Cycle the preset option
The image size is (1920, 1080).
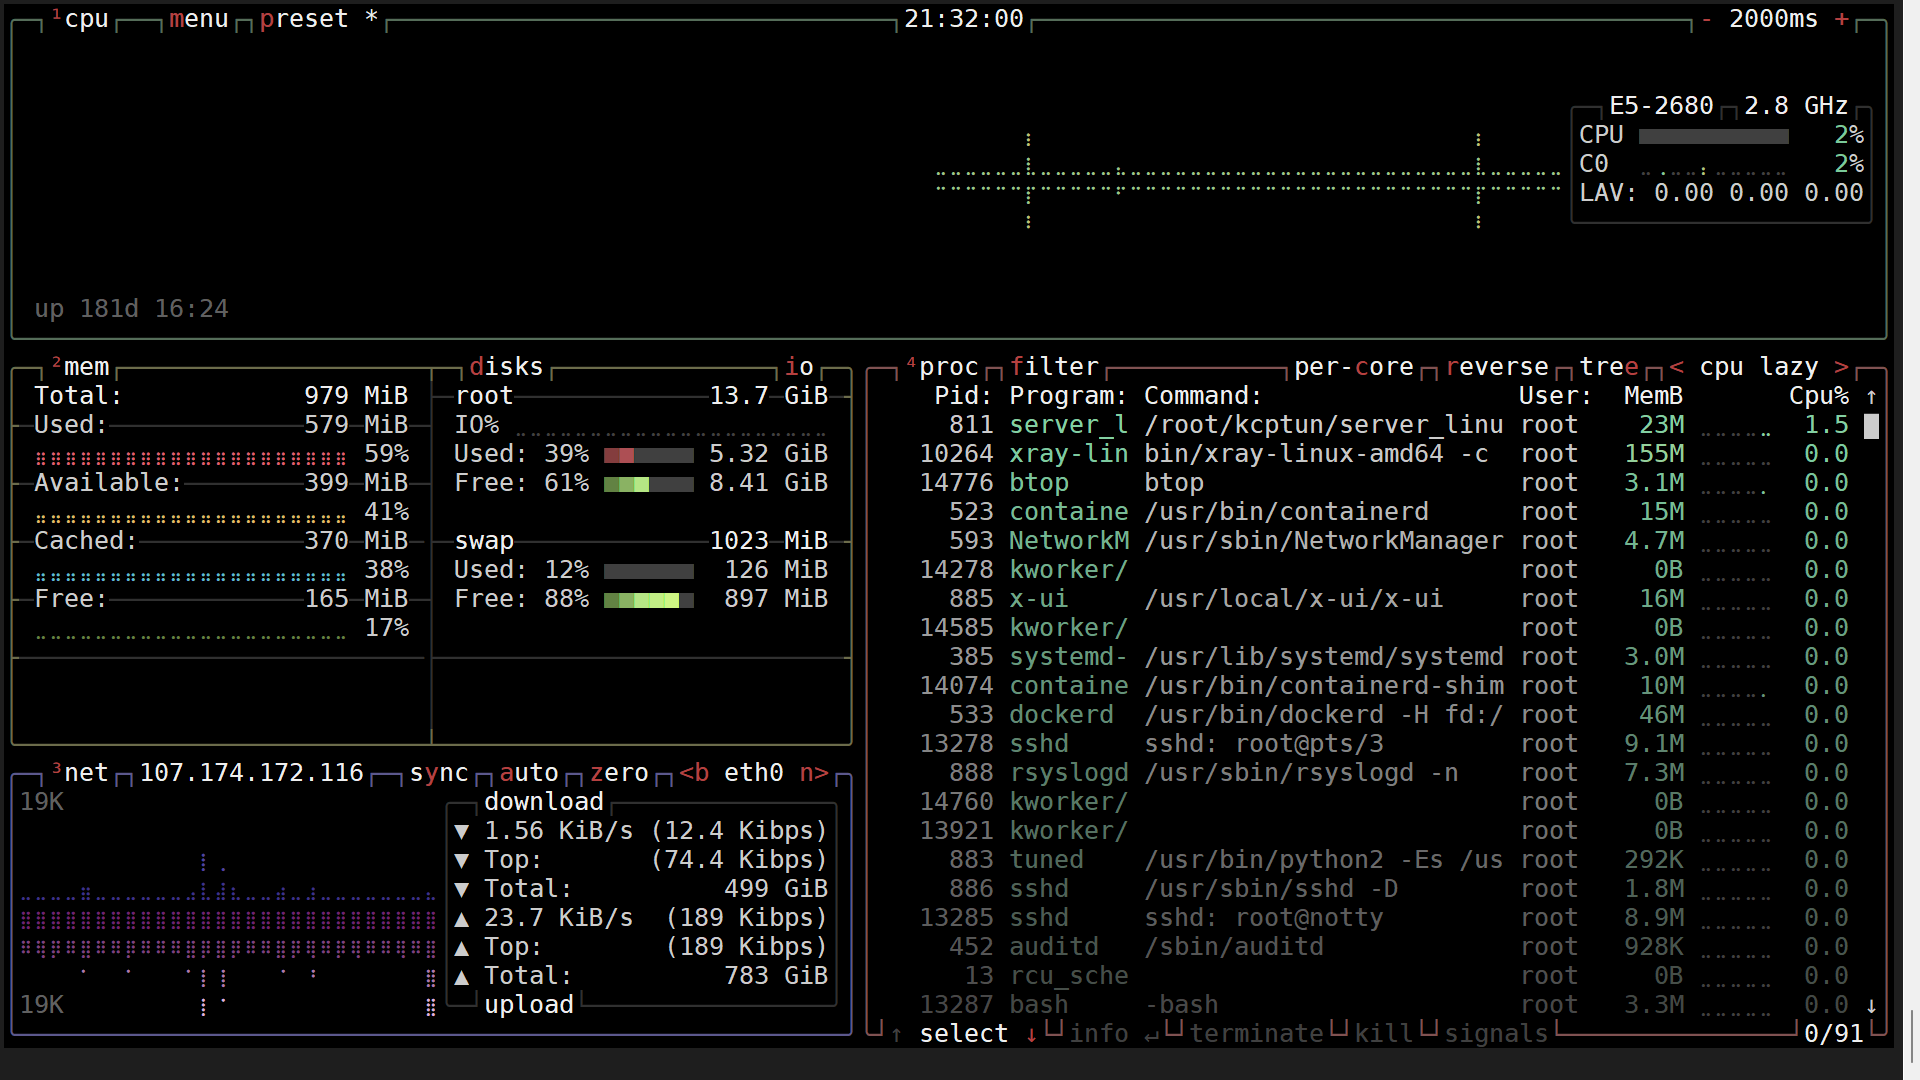(303, 19)
